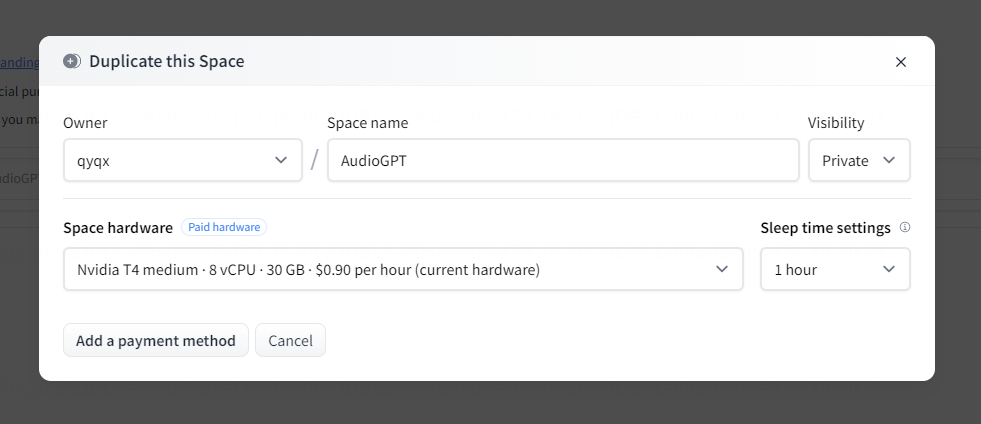981x424 pixels.
Task: Open the Space hardware dropdown Nvidia T4
Action: coord(403,269)
